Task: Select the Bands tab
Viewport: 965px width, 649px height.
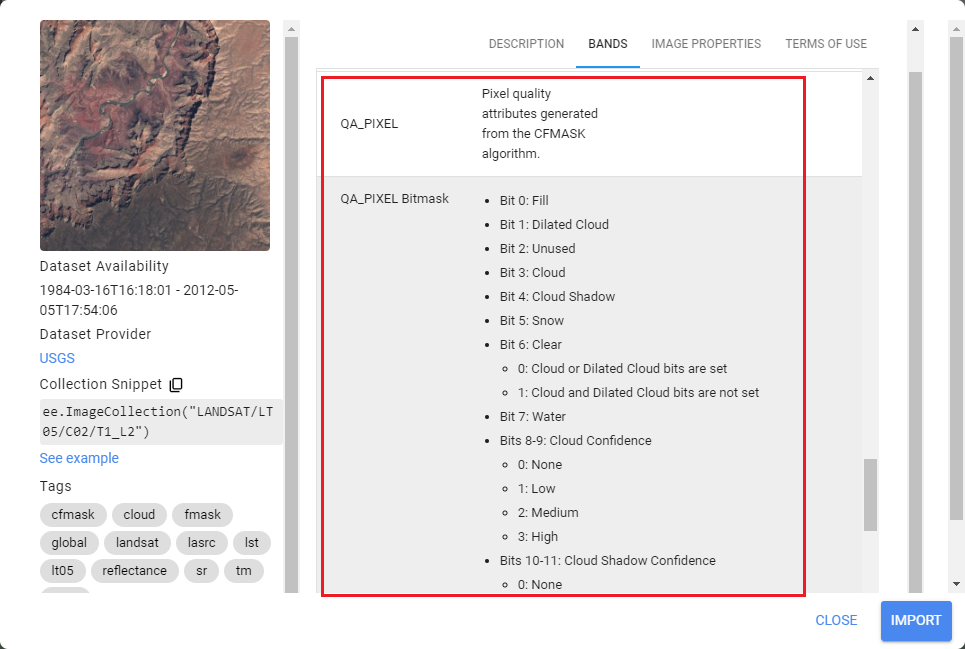Action: click(x=608, y=44)
